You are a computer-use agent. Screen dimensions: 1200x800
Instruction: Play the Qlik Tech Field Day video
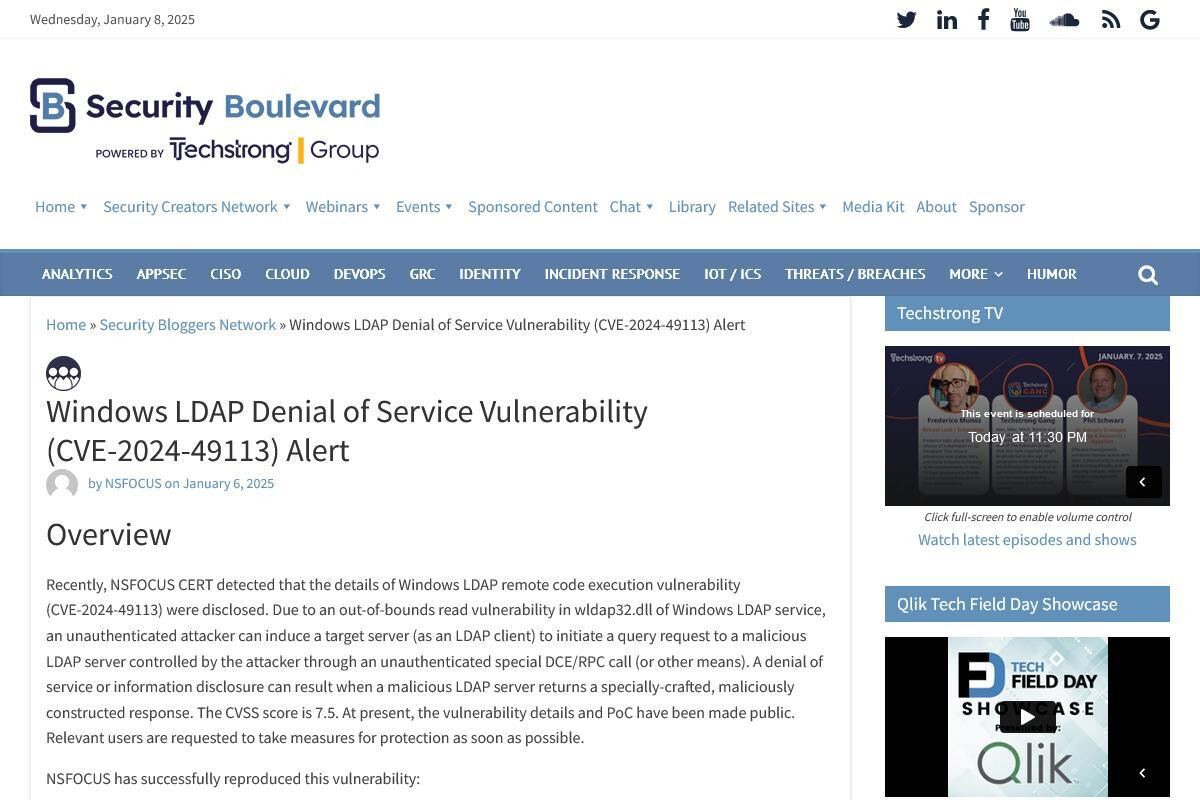[x=1027, y=717]
